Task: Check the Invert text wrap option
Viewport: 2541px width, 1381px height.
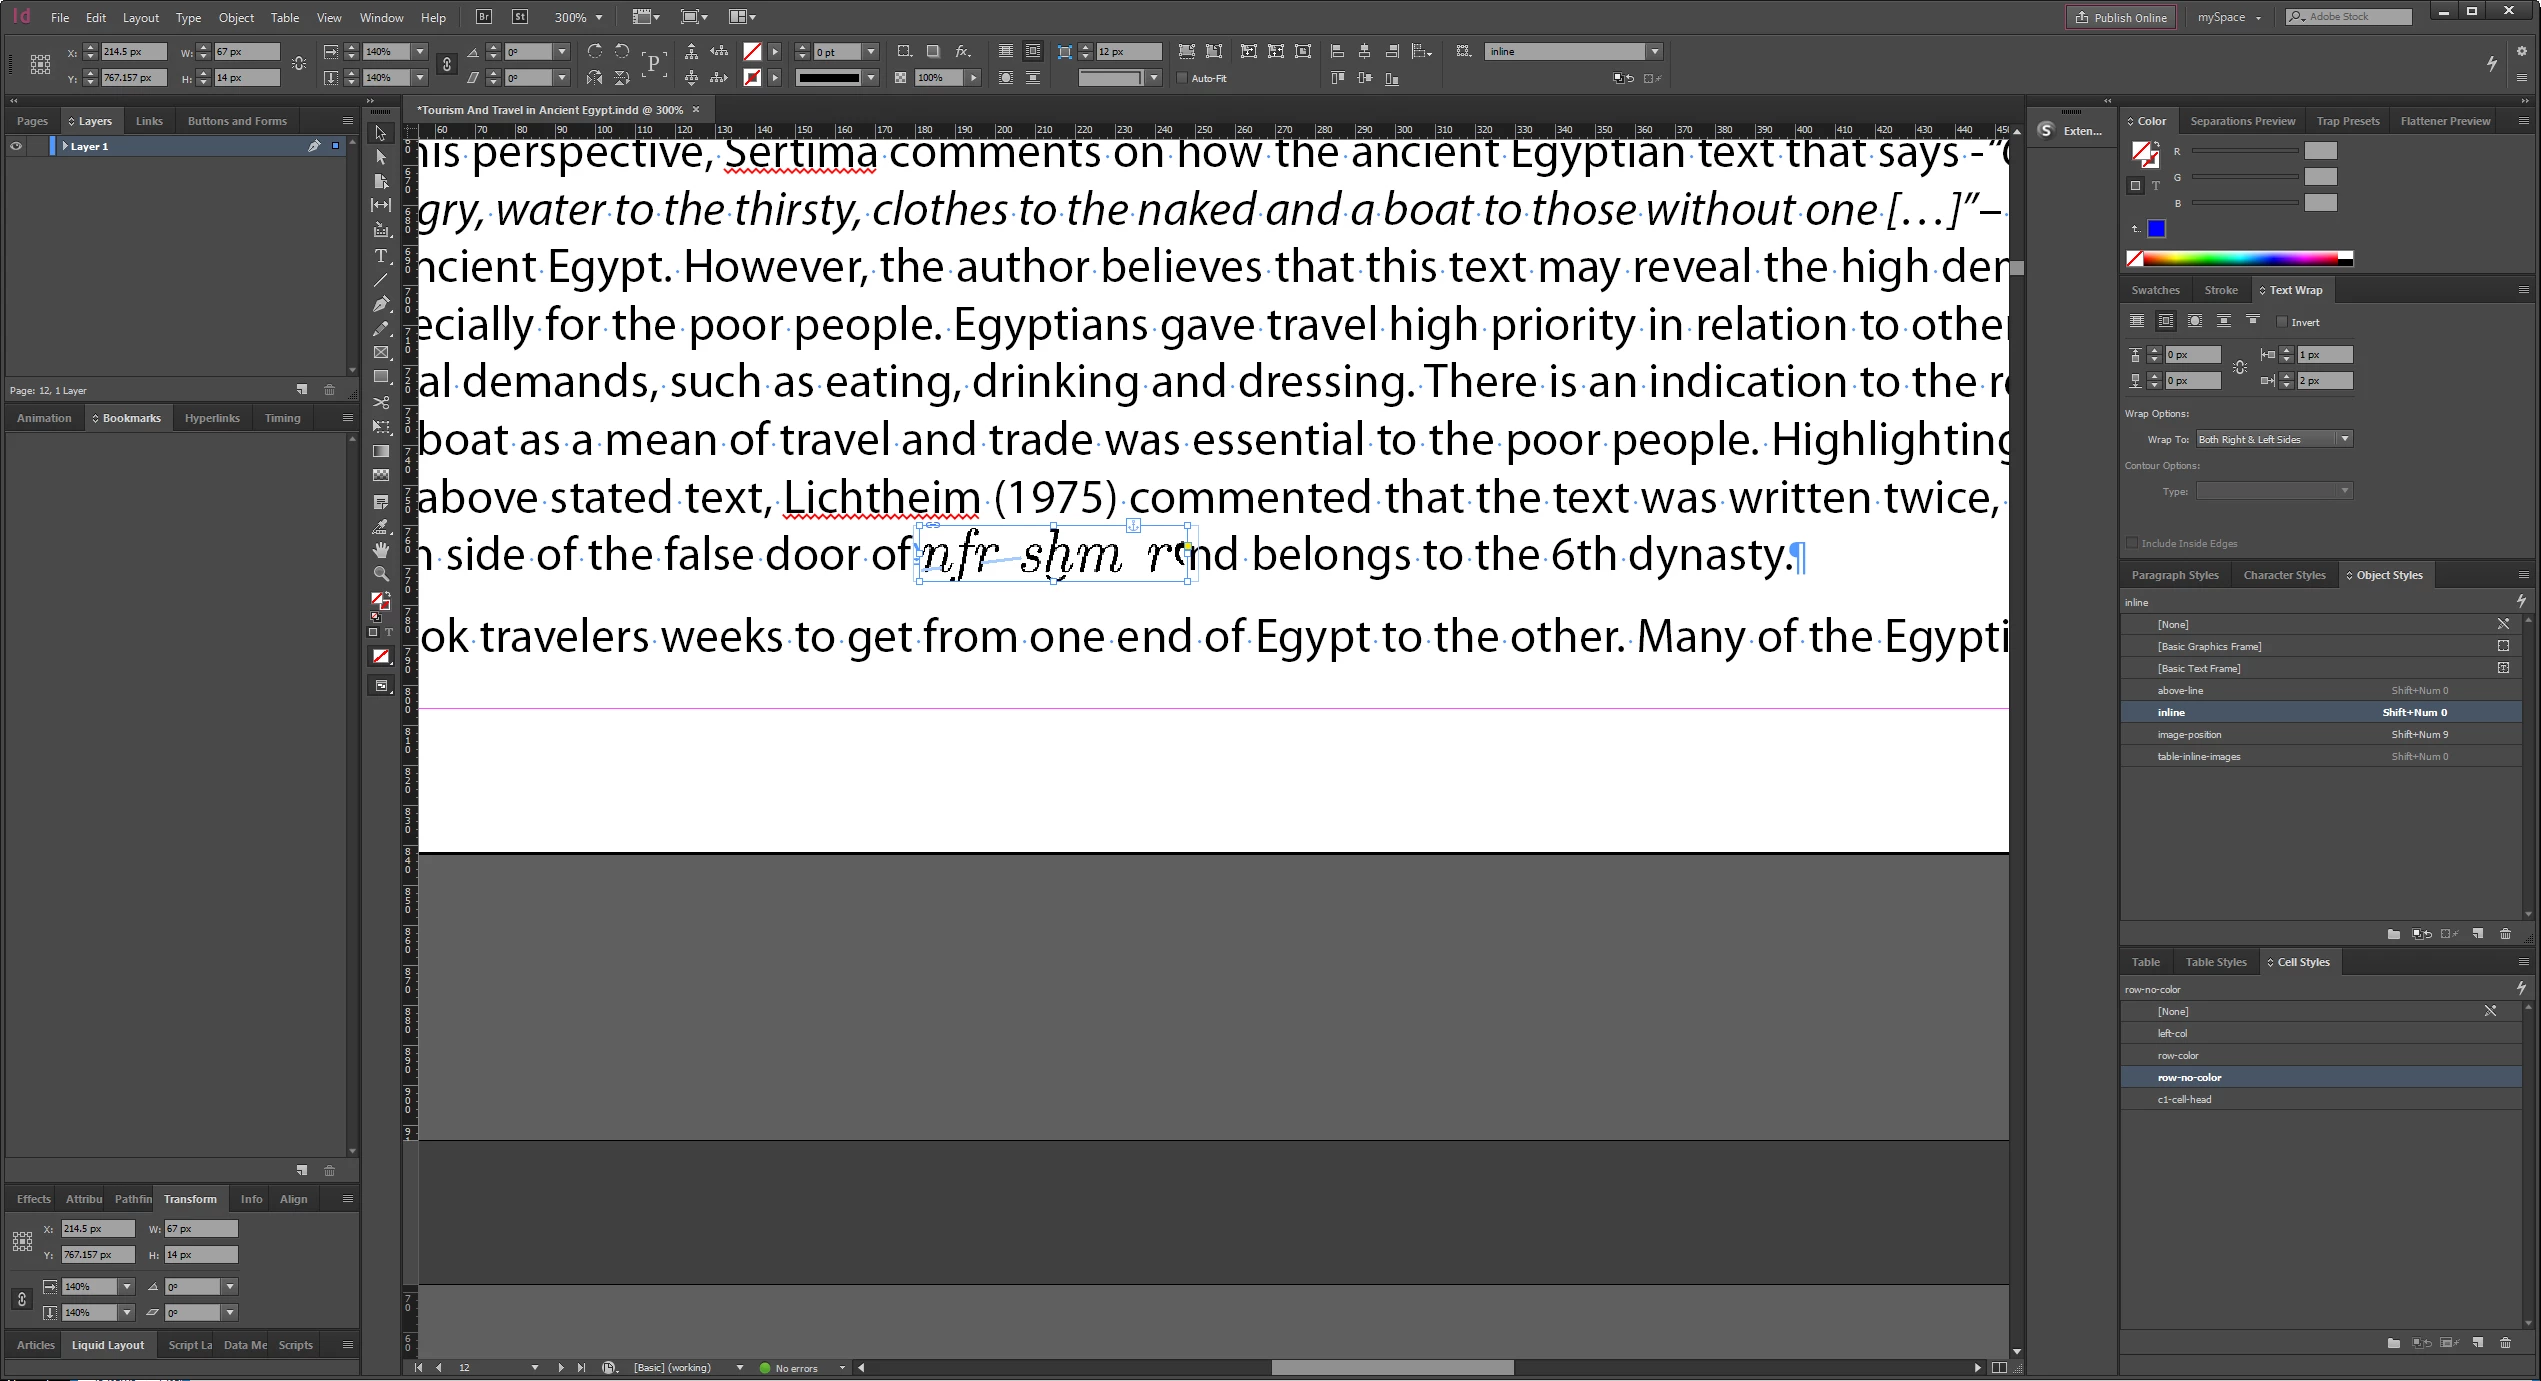Action: click(x=2282, y=322)
